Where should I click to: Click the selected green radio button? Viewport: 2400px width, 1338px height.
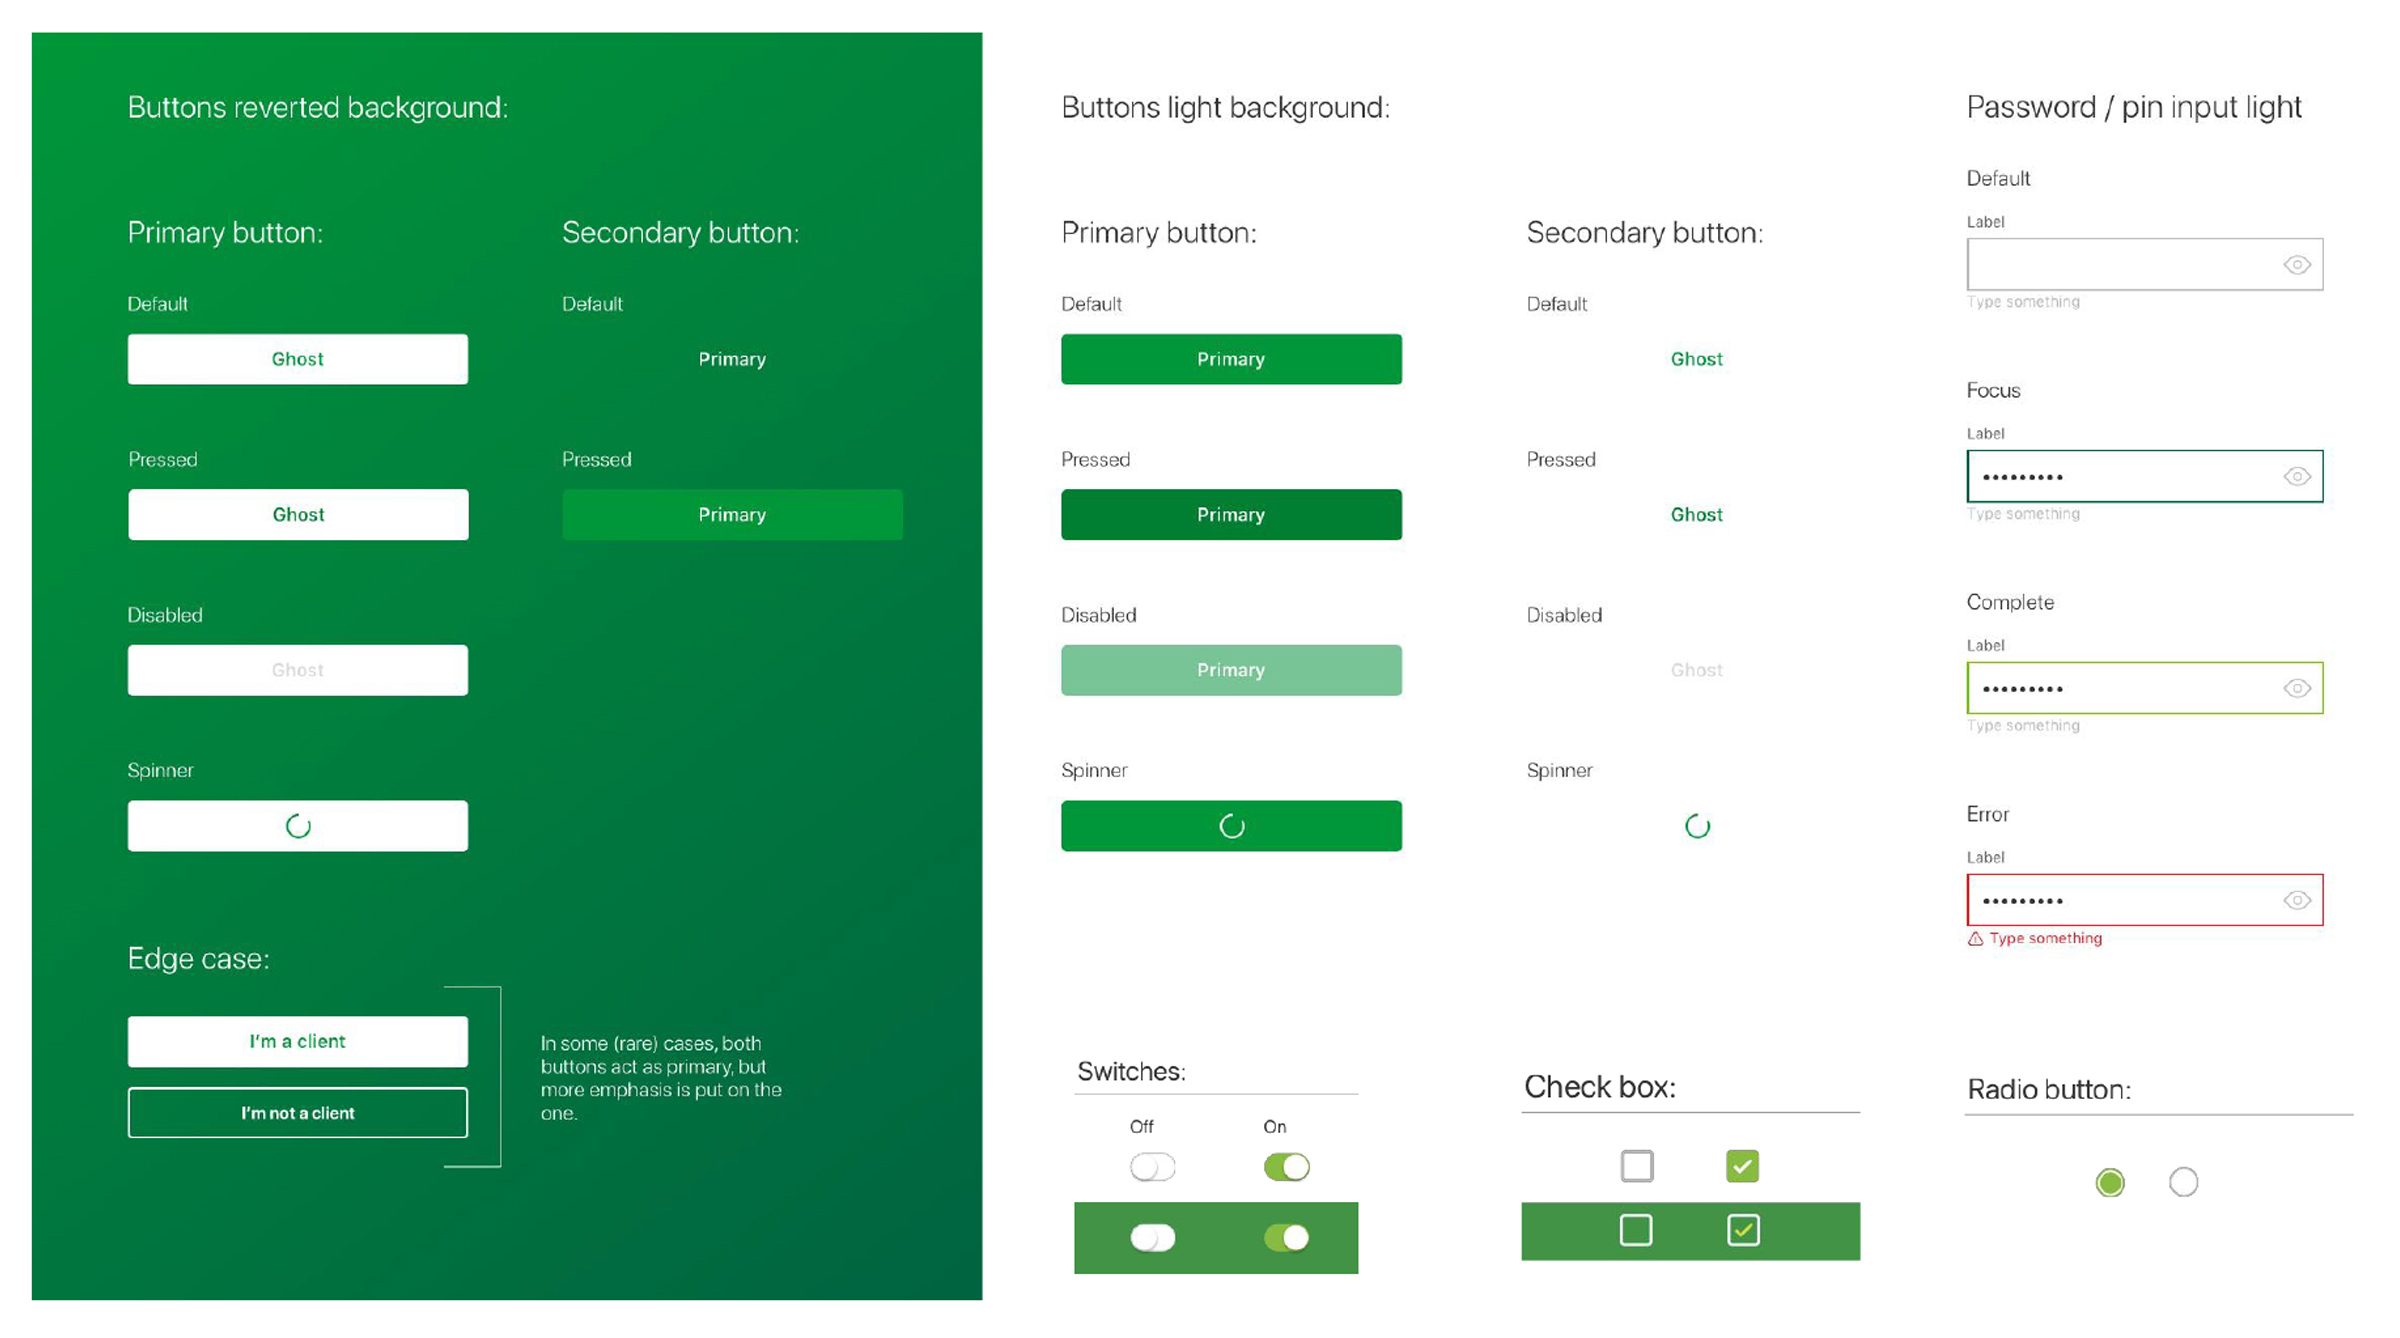click(x=2110, y=1183)
